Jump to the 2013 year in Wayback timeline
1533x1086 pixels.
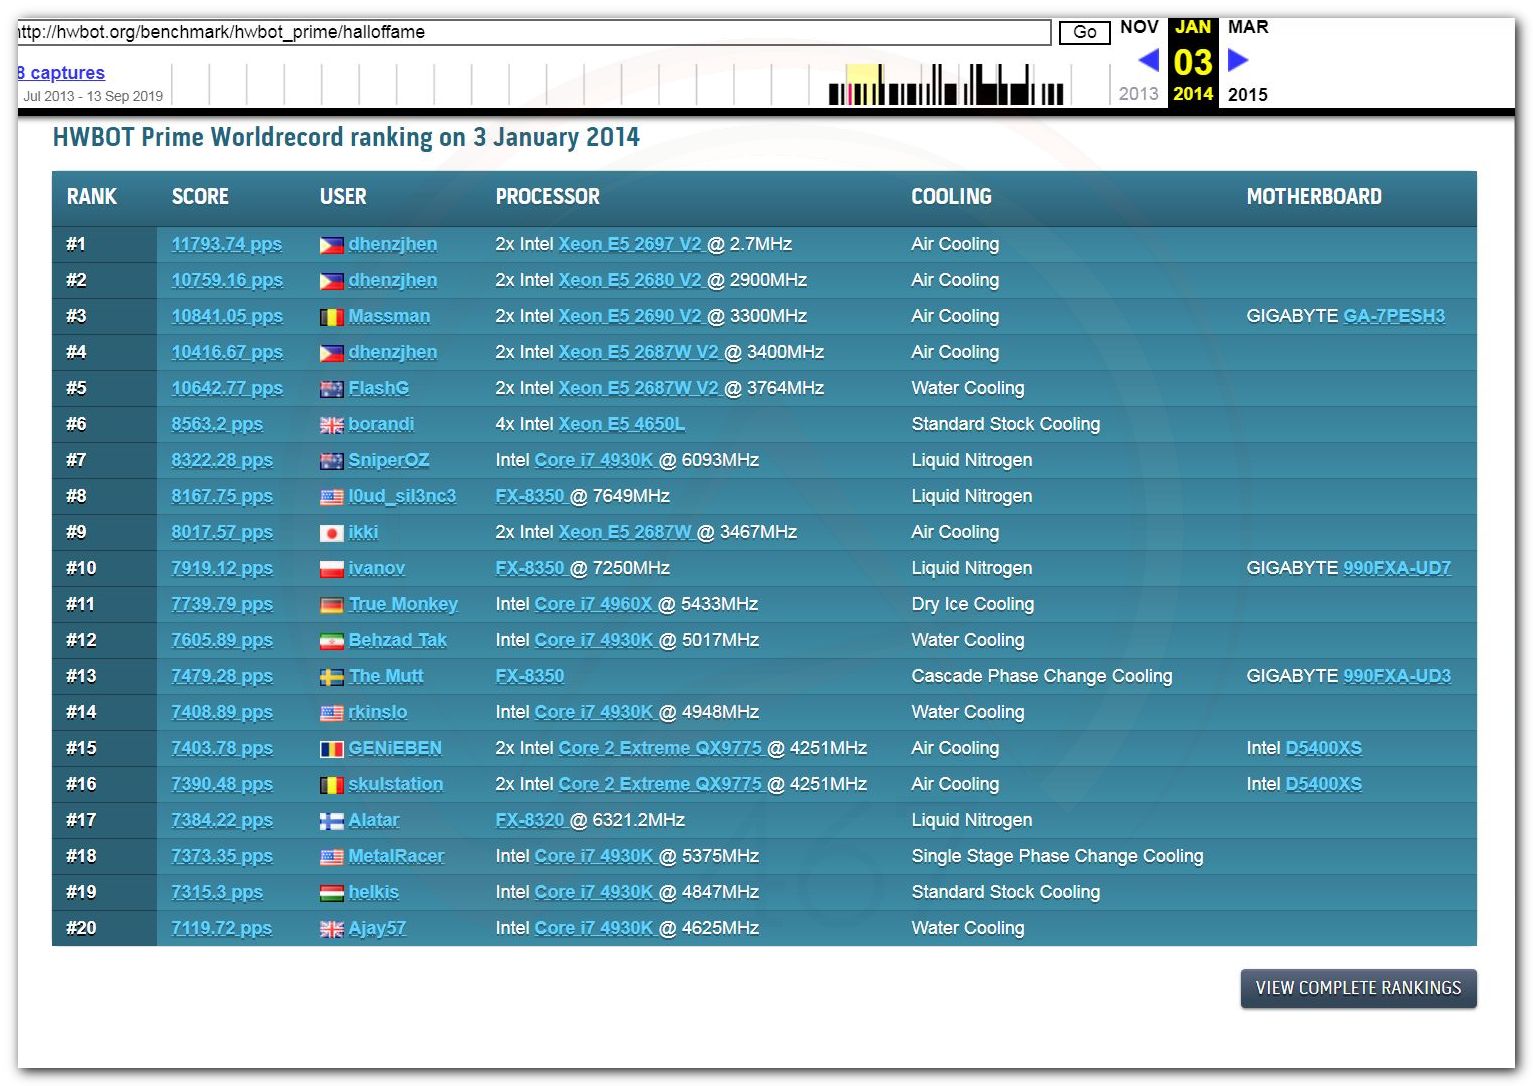pos(1138,94)
